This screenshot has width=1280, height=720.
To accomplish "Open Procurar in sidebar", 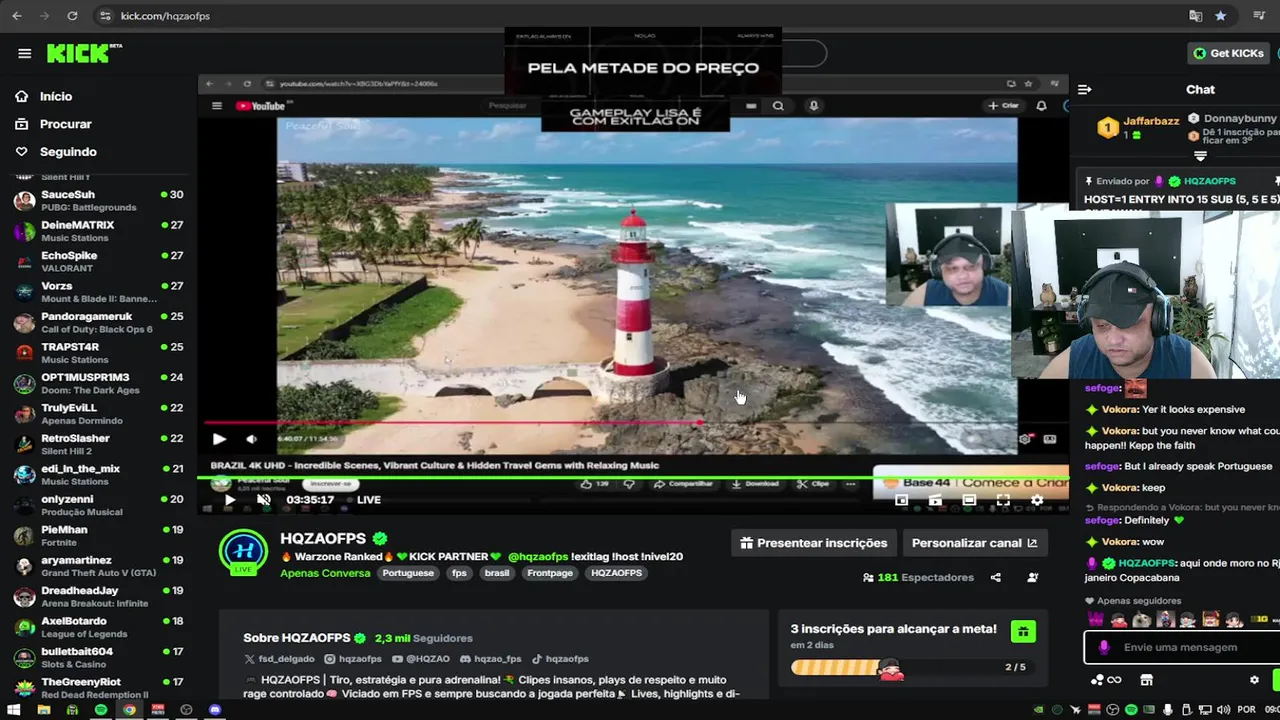I will [66, 124].
